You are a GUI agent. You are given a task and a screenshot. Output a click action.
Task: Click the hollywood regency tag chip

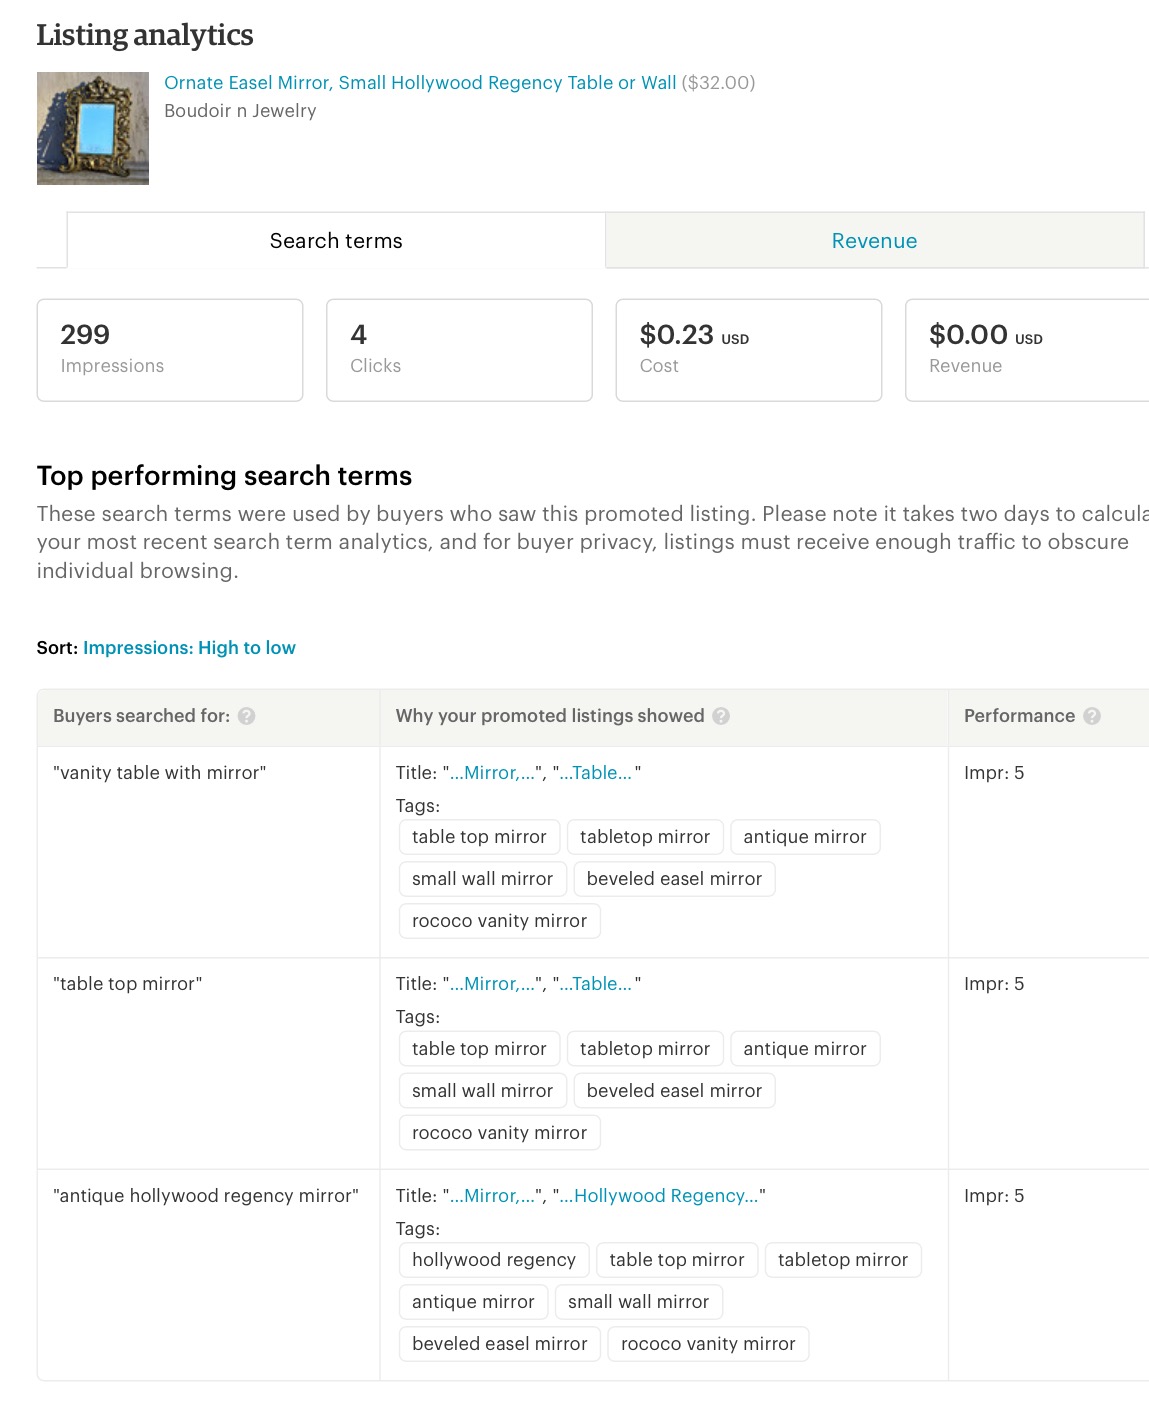494,1260
